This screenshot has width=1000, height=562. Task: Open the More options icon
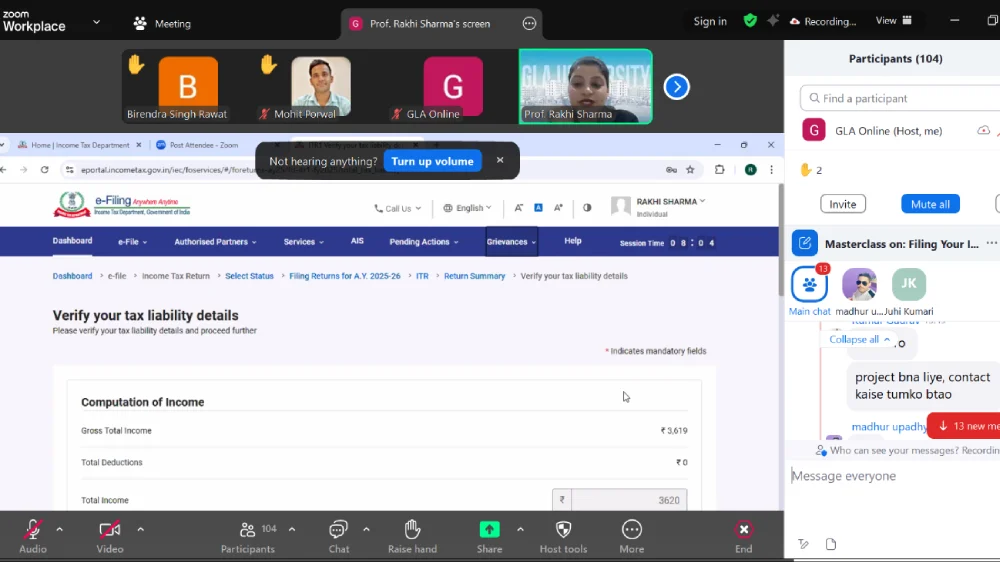pyautogui.click(x=631, y=529)
